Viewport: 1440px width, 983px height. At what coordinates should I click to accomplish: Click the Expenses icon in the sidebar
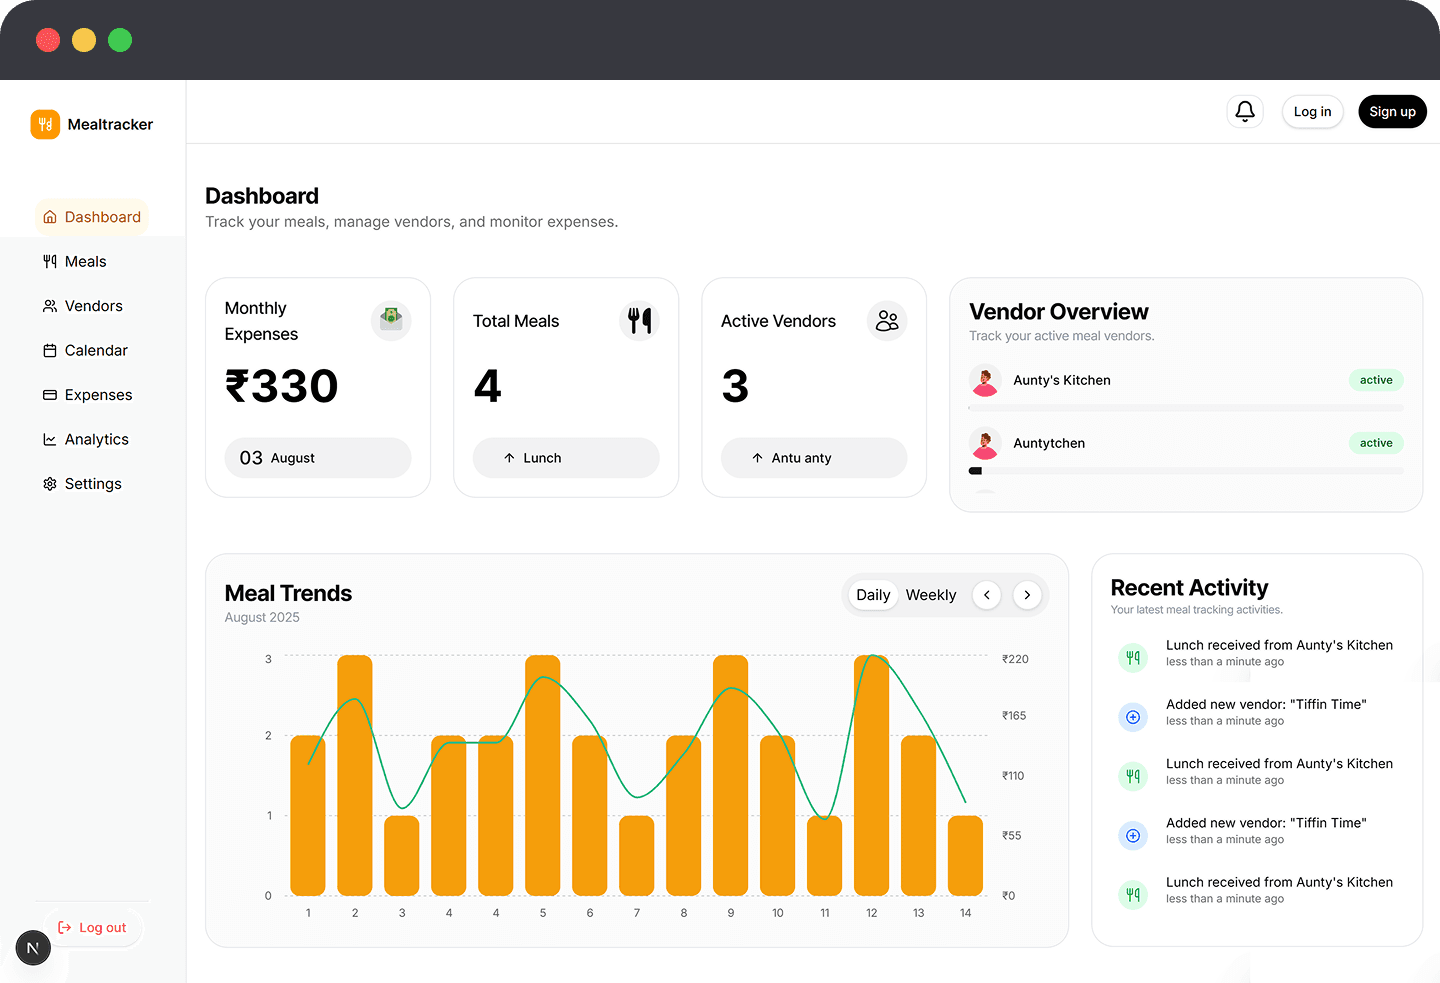[x=49, y=394]
